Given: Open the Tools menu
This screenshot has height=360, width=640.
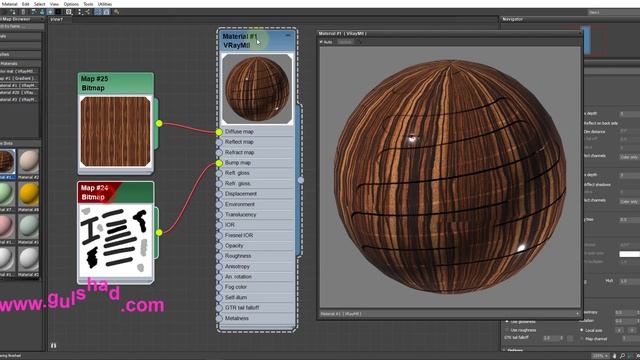Looking at the screenshot, I should [x=88, y=4].
